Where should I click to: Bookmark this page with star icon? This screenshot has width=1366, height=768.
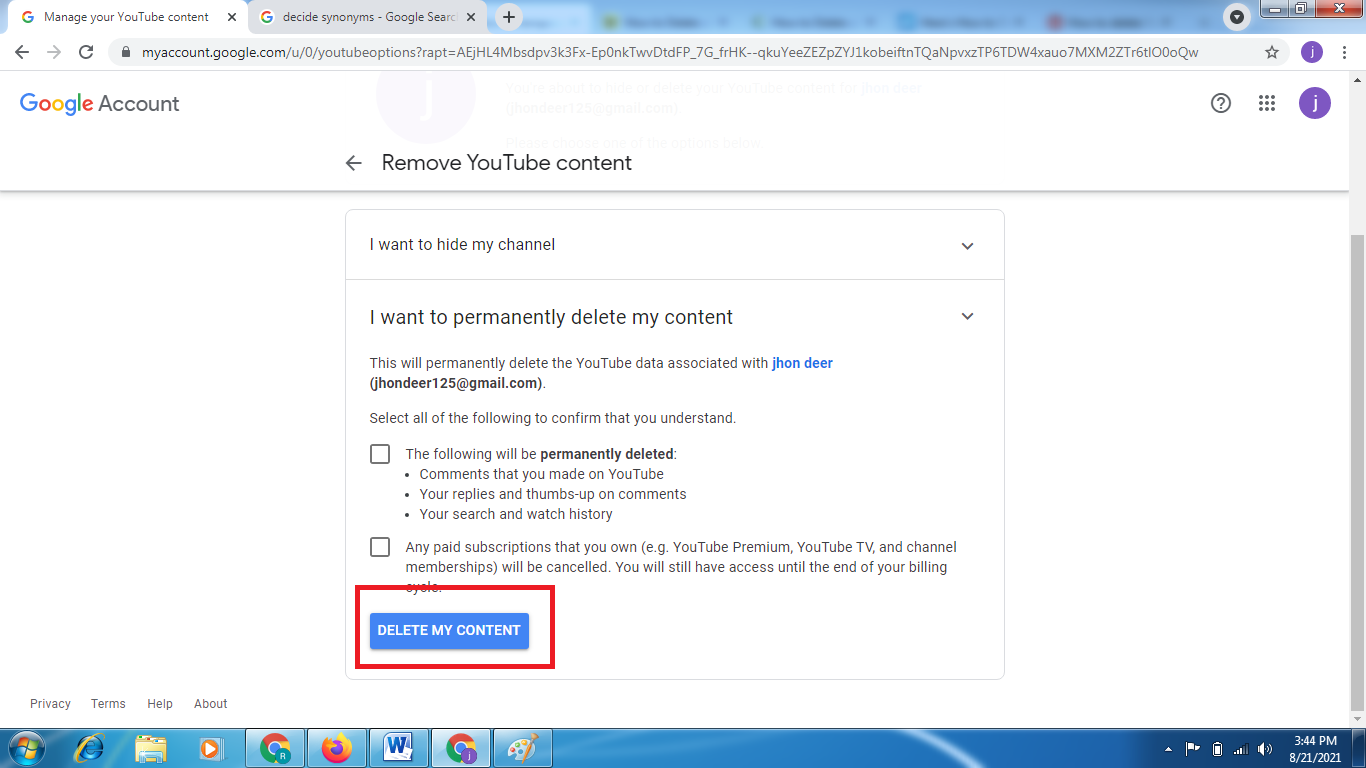point(1272,52)
